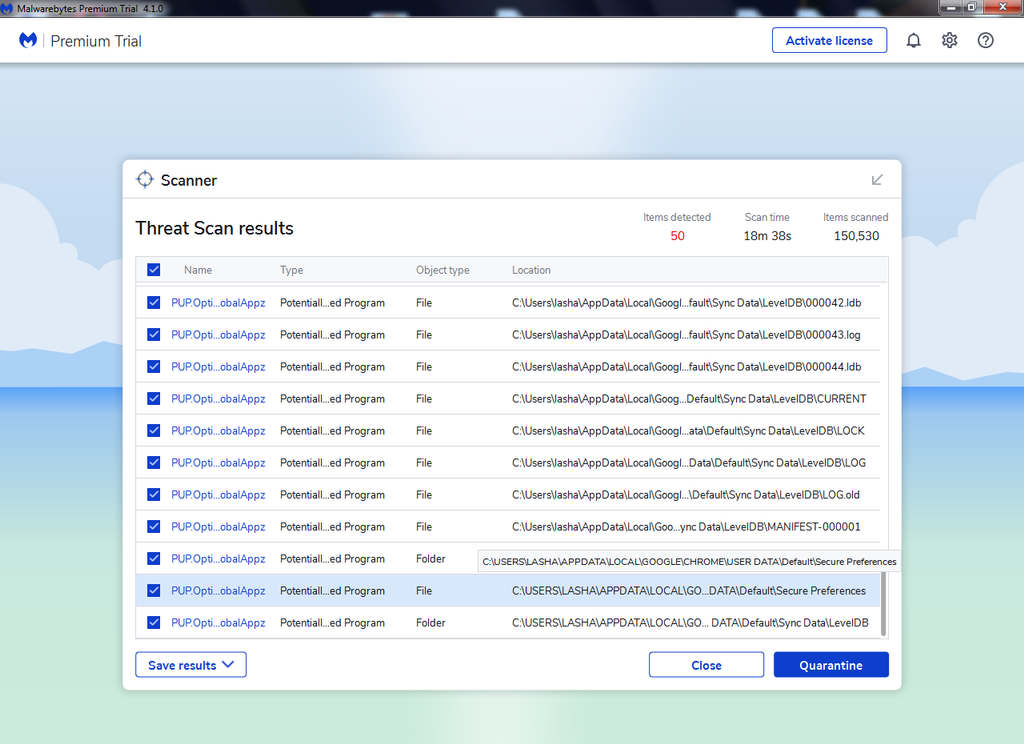Viewport: 1024px width, 744px height.
Task: Uncheck the row for LevelDB\LOG
Action: click(153, 462)
